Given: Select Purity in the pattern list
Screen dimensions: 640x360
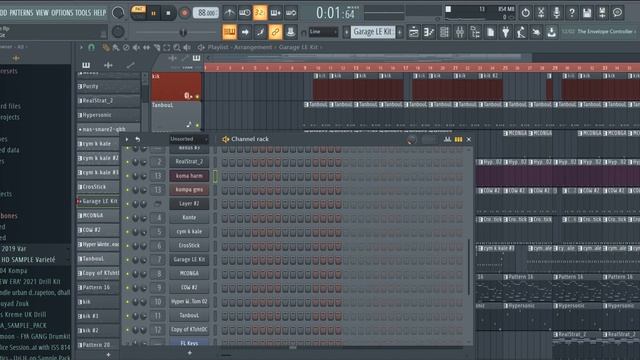Looking at the screenshot, I should click(x=109, y=86).
